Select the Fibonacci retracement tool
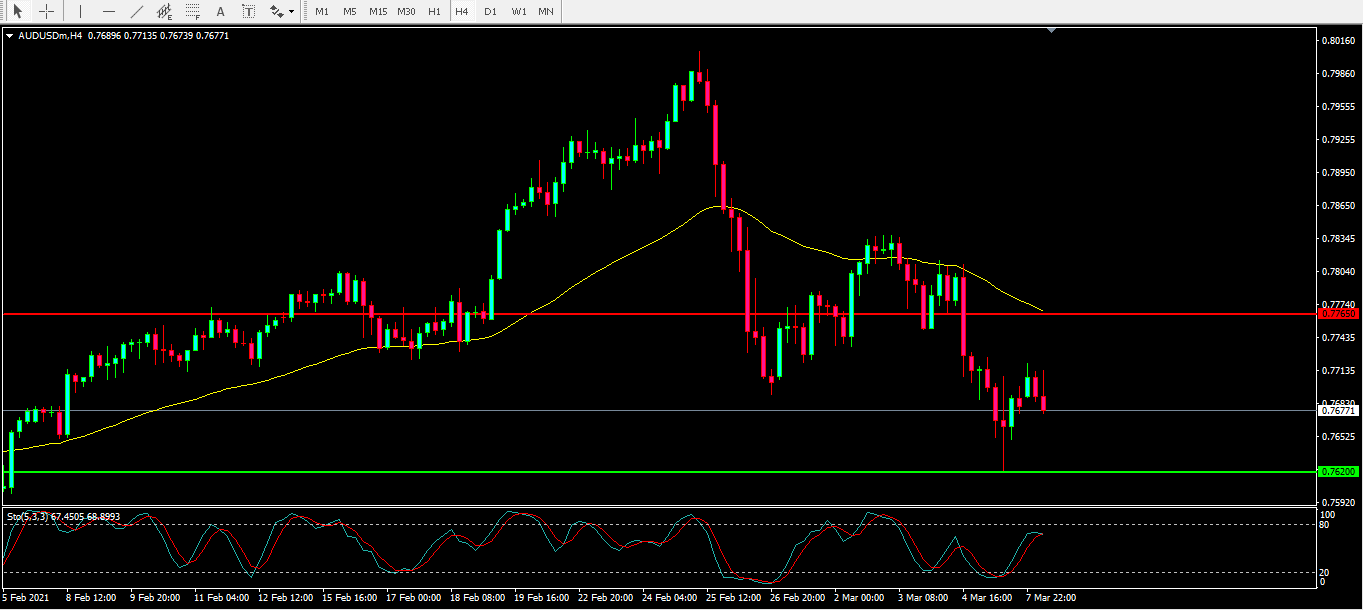The image size is (1363, 611). pyautogui.click(x=193, y=12)
